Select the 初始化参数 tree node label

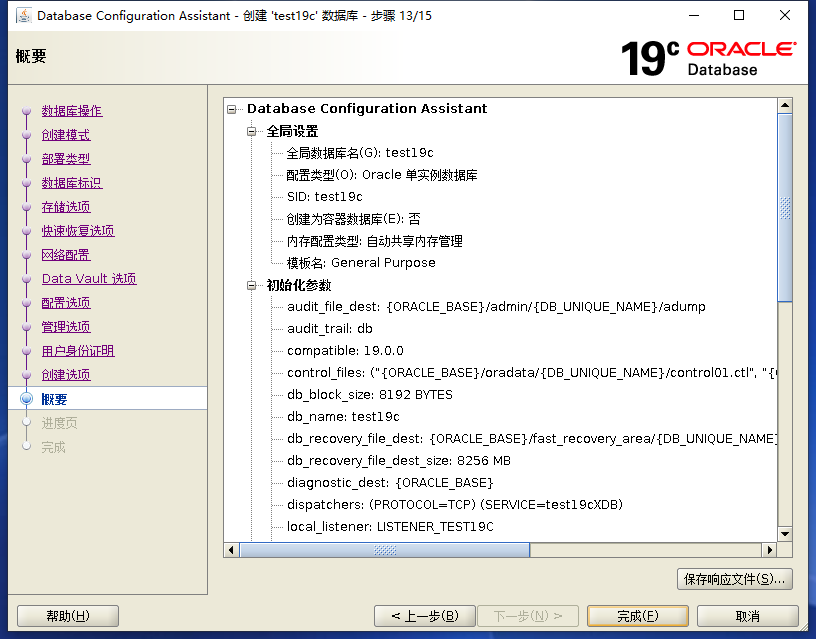pyautogui.click(x=298, y=285)
